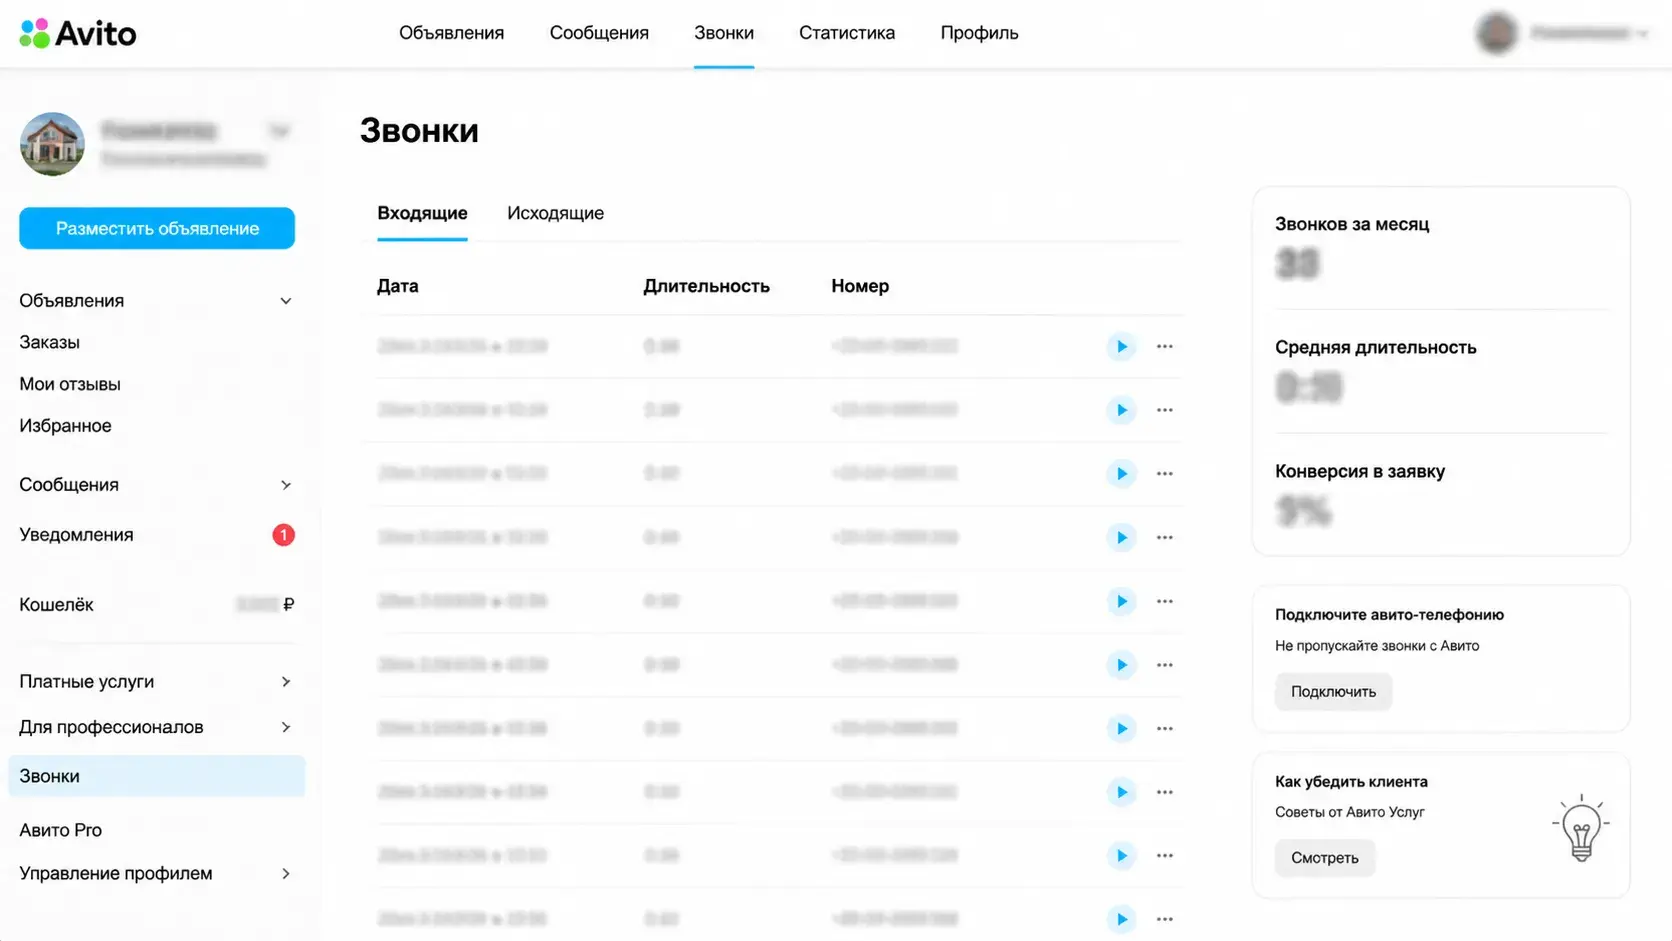Open the three-dots menu of the sixth call row
This screenshot has height=941, width=1672.
point(1165,665)
